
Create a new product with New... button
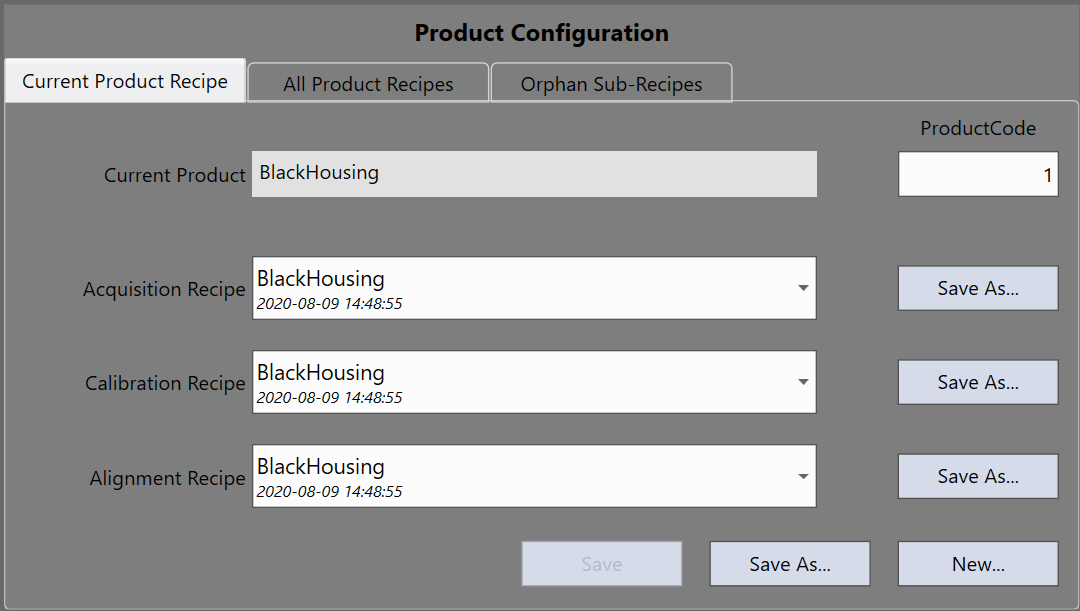tap(977, 564)
